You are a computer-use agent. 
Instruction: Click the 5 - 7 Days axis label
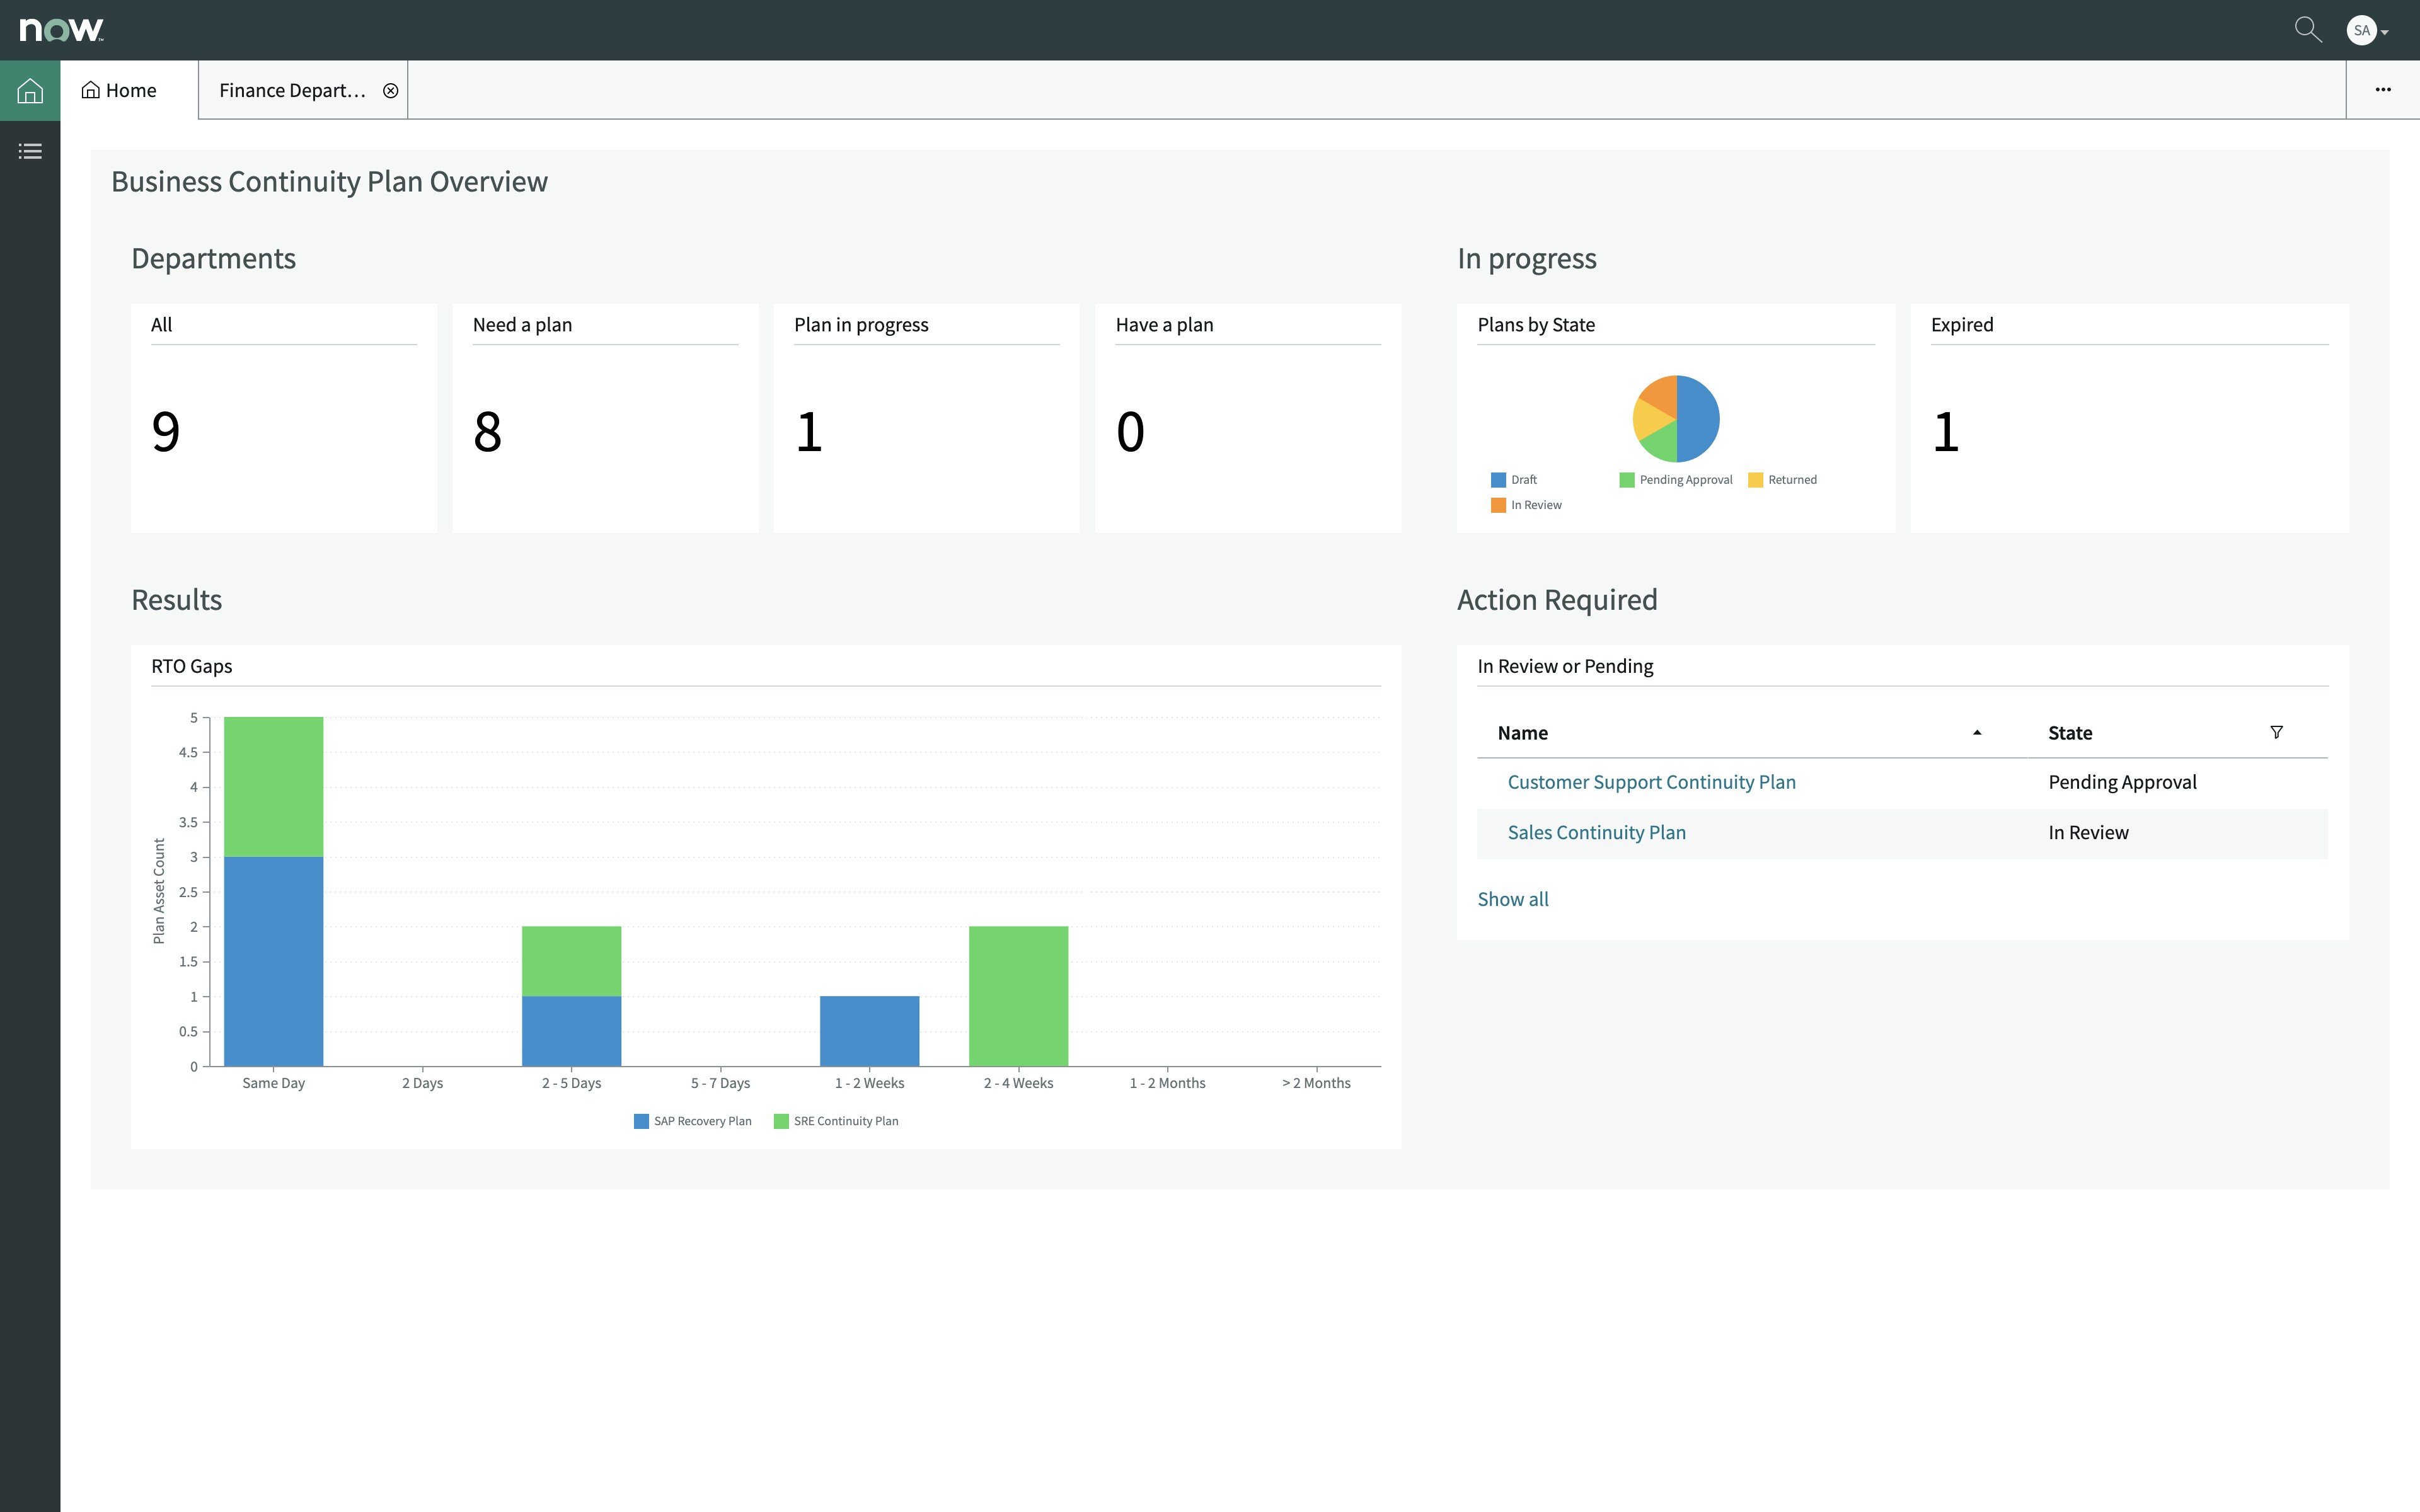point(720,1083)
